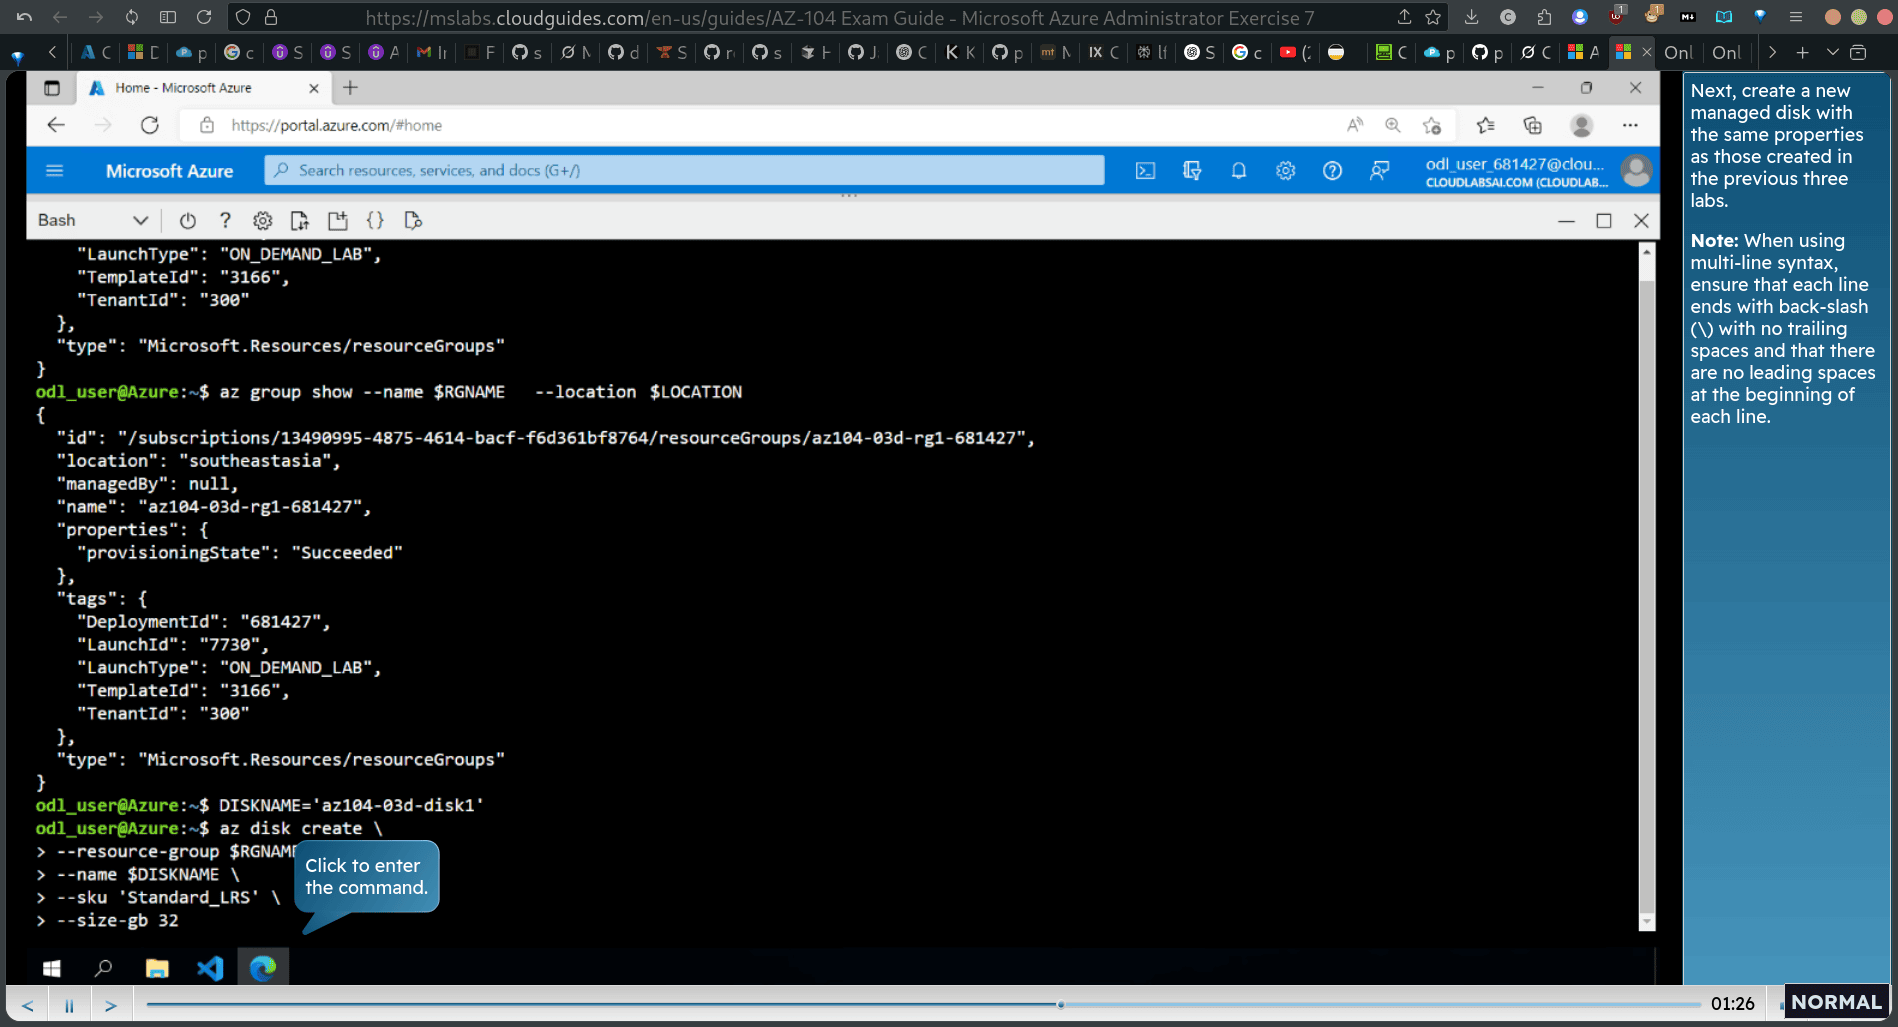Open Cloud Shell help question mark
The height and width of the screenshot is (1027, 1898).
click(225, 221)
